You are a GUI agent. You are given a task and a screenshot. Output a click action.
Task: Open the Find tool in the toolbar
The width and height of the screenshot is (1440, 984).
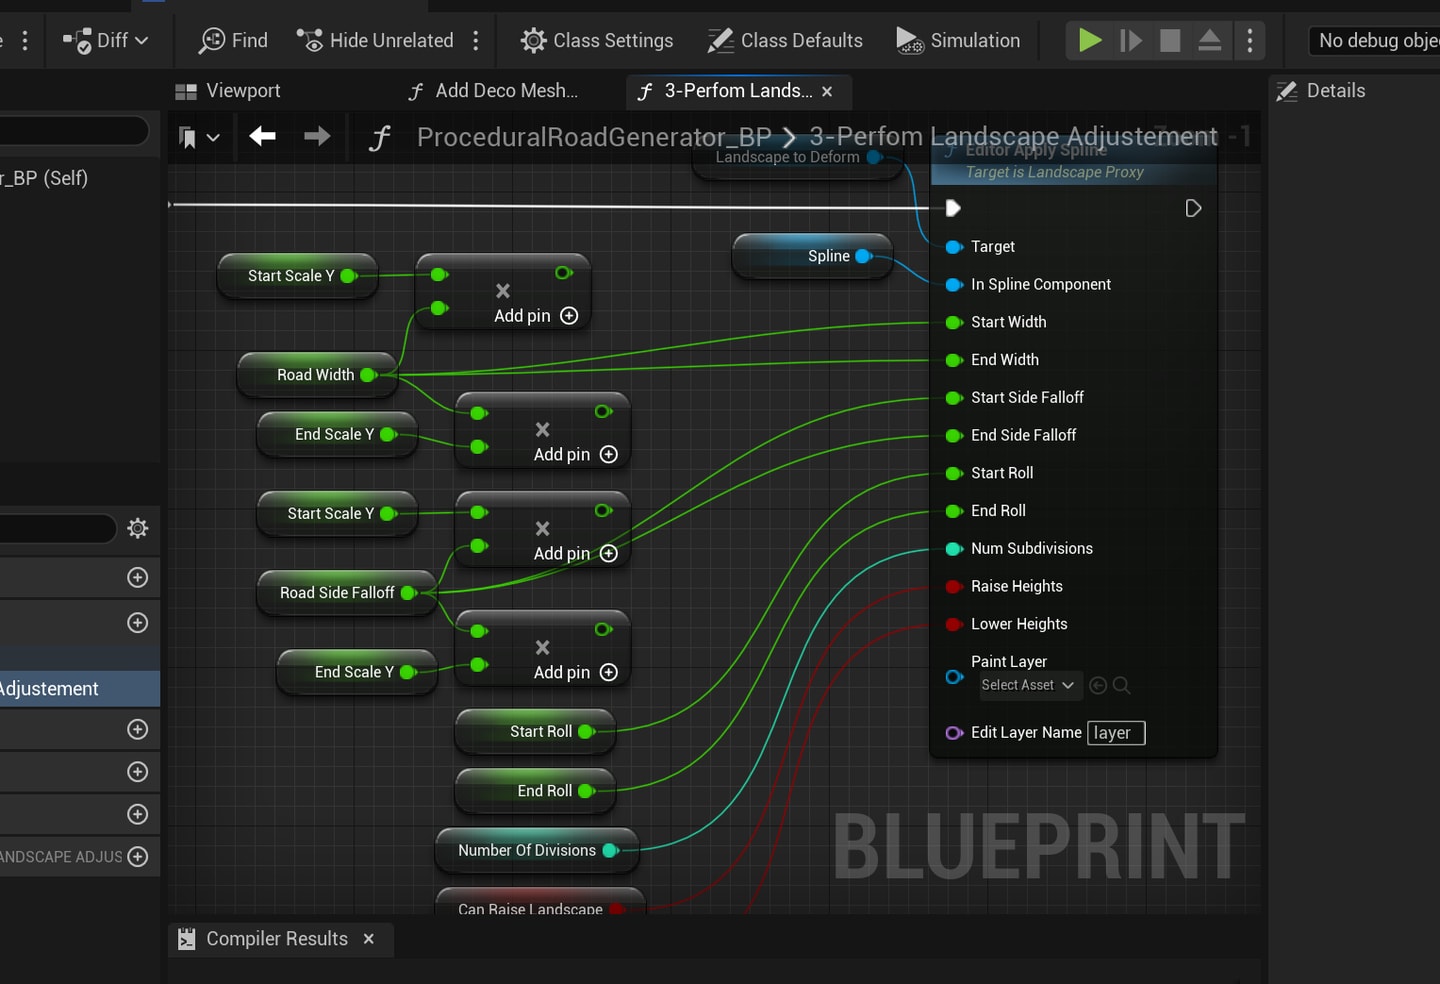(x=233, y=41)
